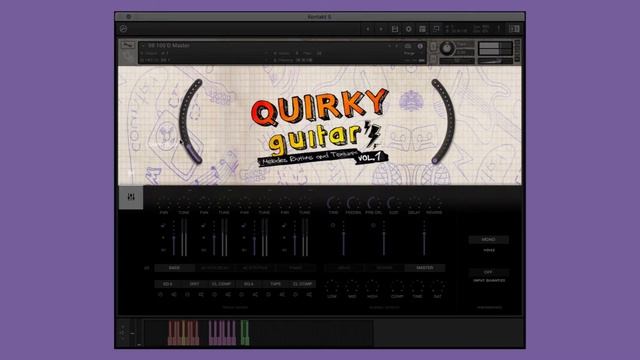Click the LOW EQ knob
Screen dimensions: 640x360
click(332, 287)
